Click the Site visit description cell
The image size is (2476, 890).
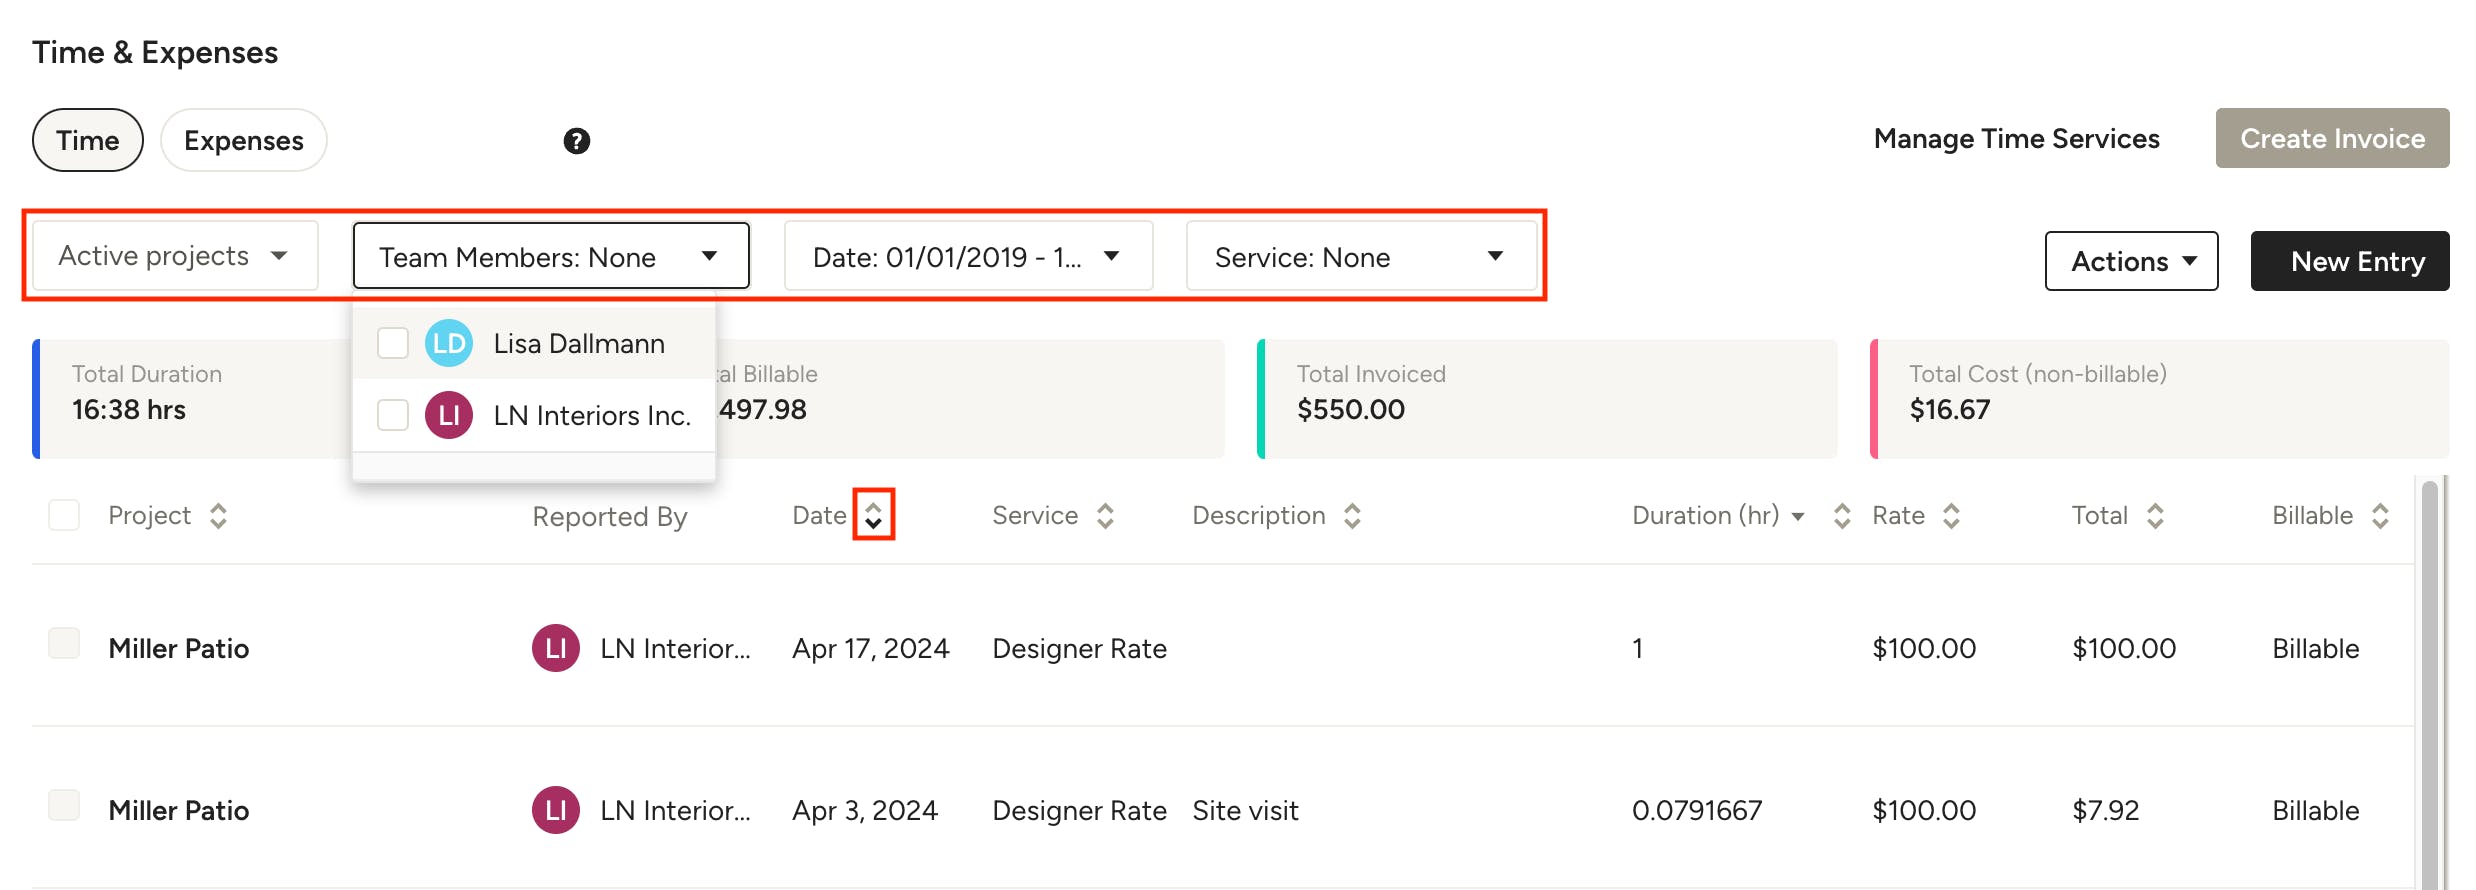(1245, 810)
